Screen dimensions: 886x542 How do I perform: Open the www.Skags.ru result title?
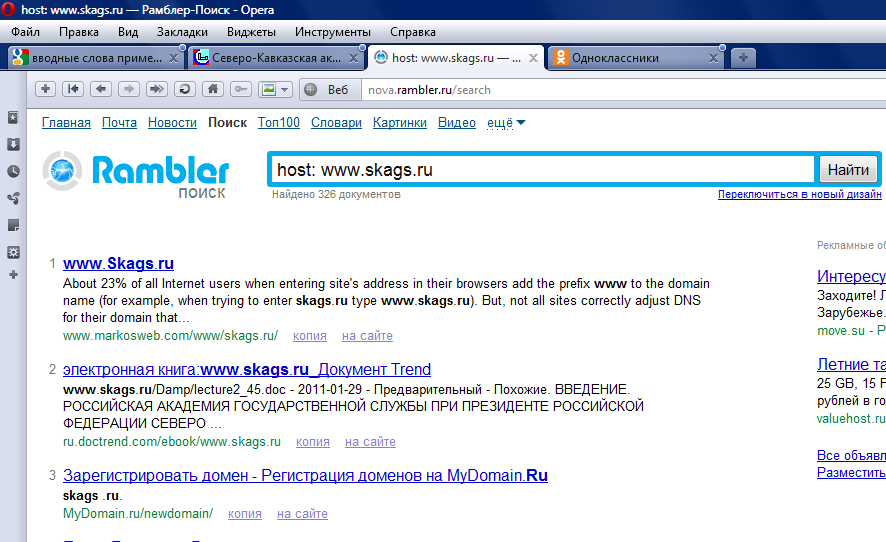click(118, 263)
